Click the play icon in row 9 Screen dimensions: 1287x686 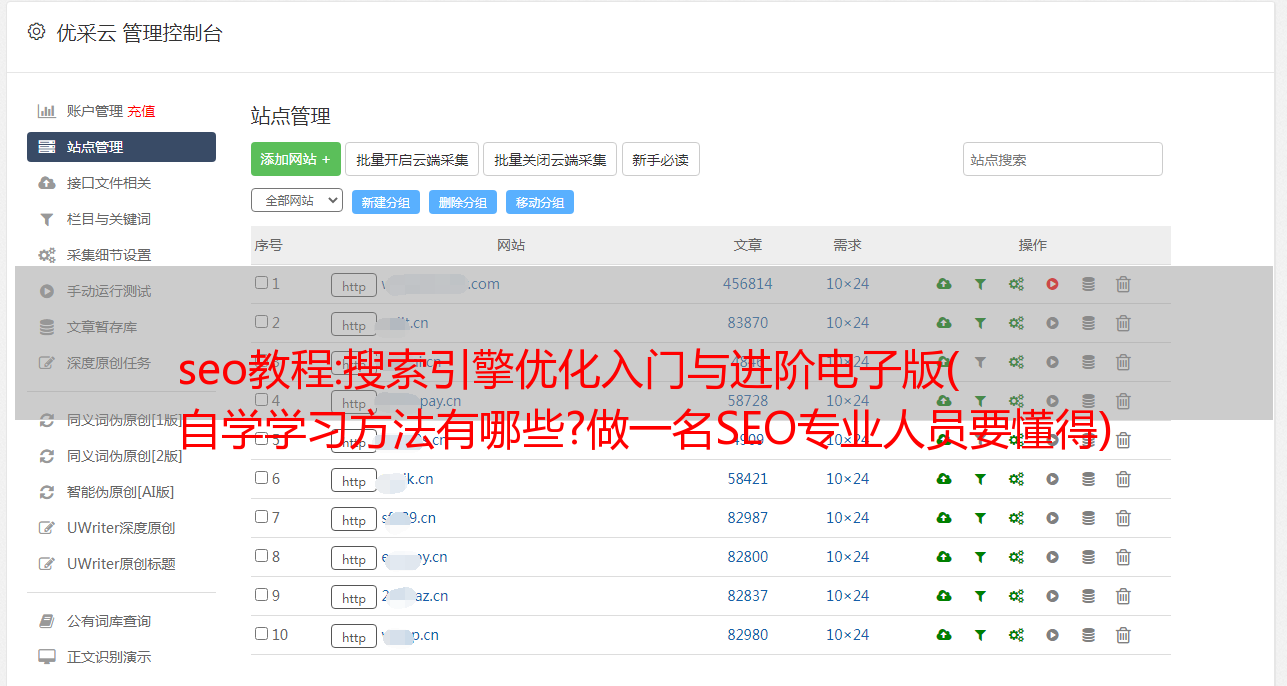[1052, 596]
